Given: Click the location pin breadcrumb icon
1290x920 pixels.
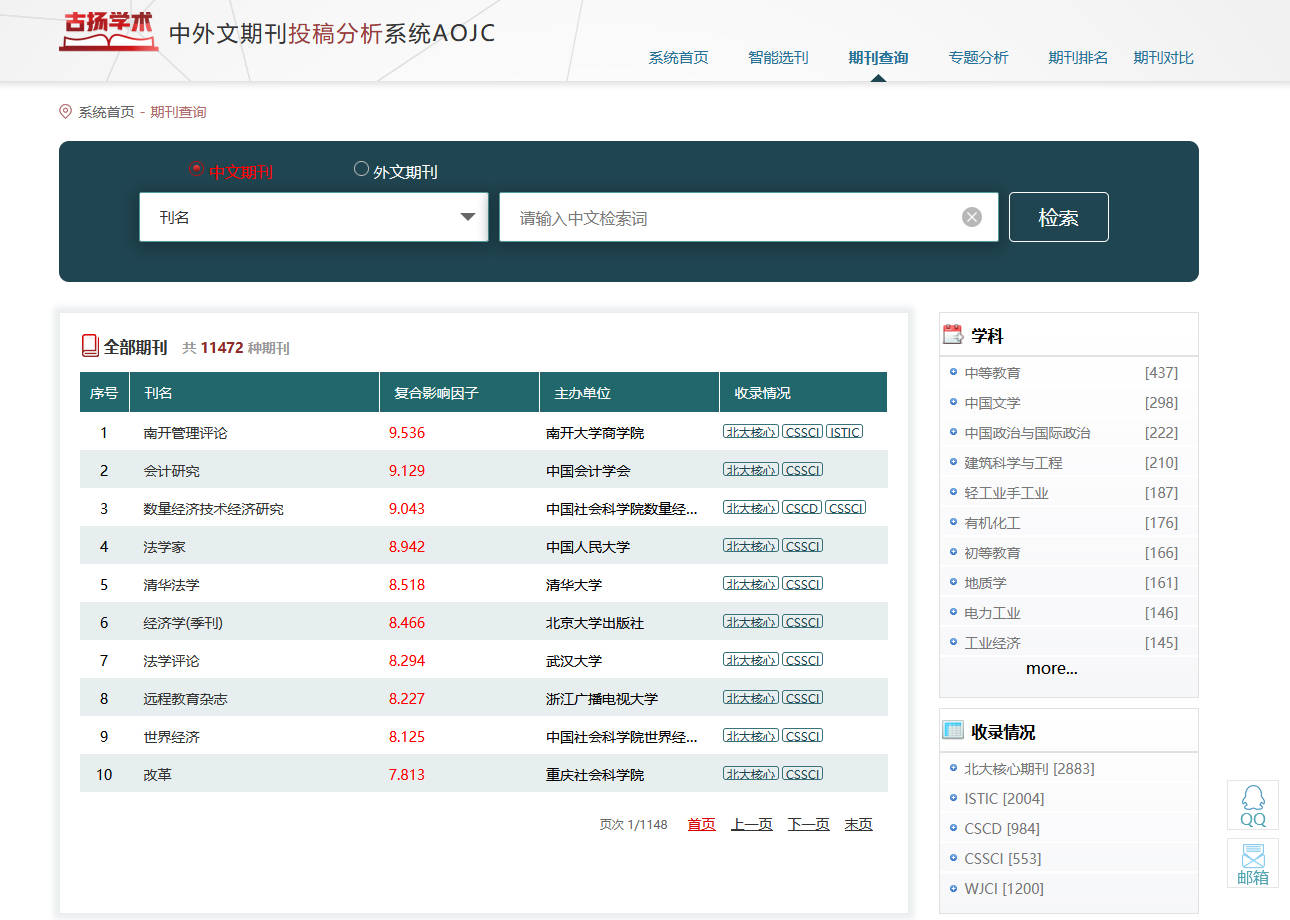Looking at the screenshot, I should point(66,112).
